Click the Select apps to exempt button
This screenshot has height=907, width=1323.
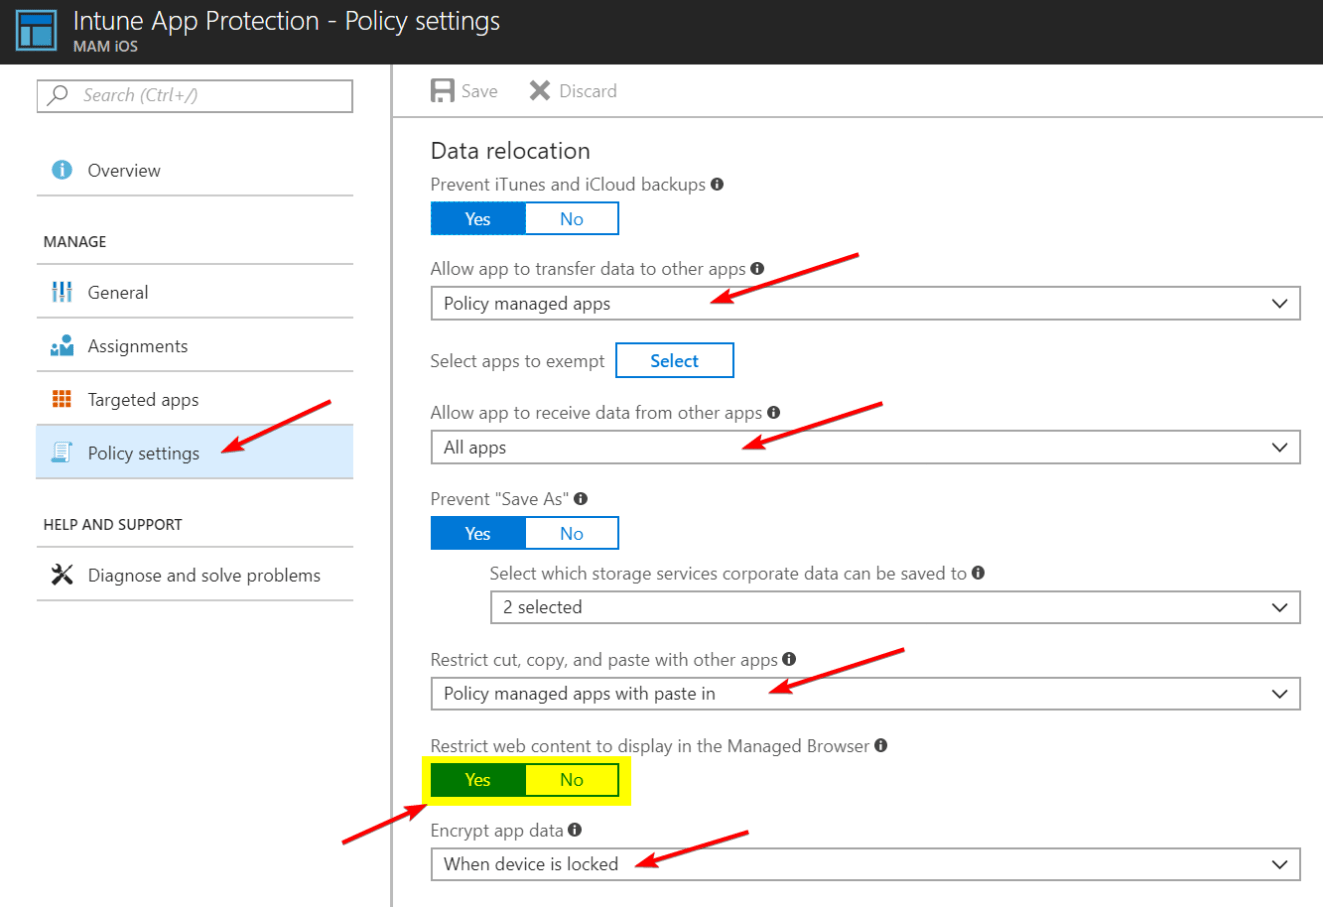(x=674, y=360)
